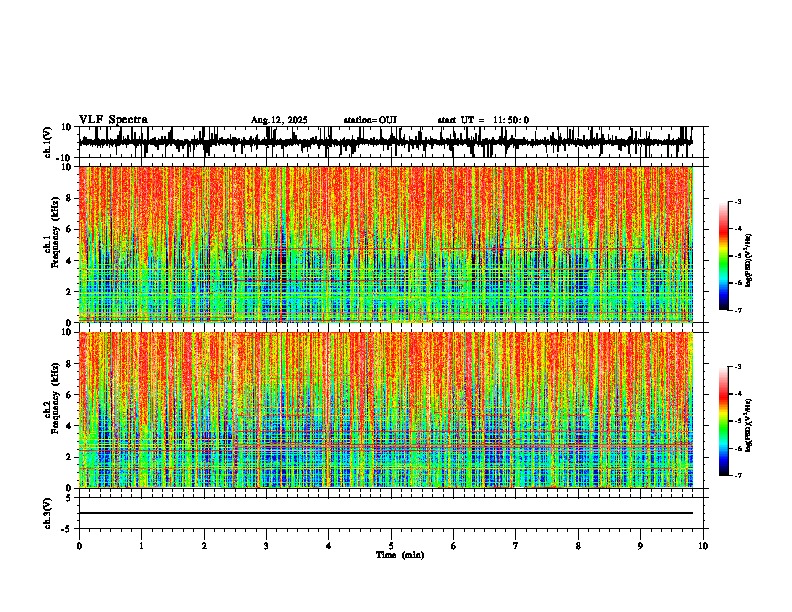Click the "station=OUI" header label
Screen dimensions: 792x612
pos(370,120)
